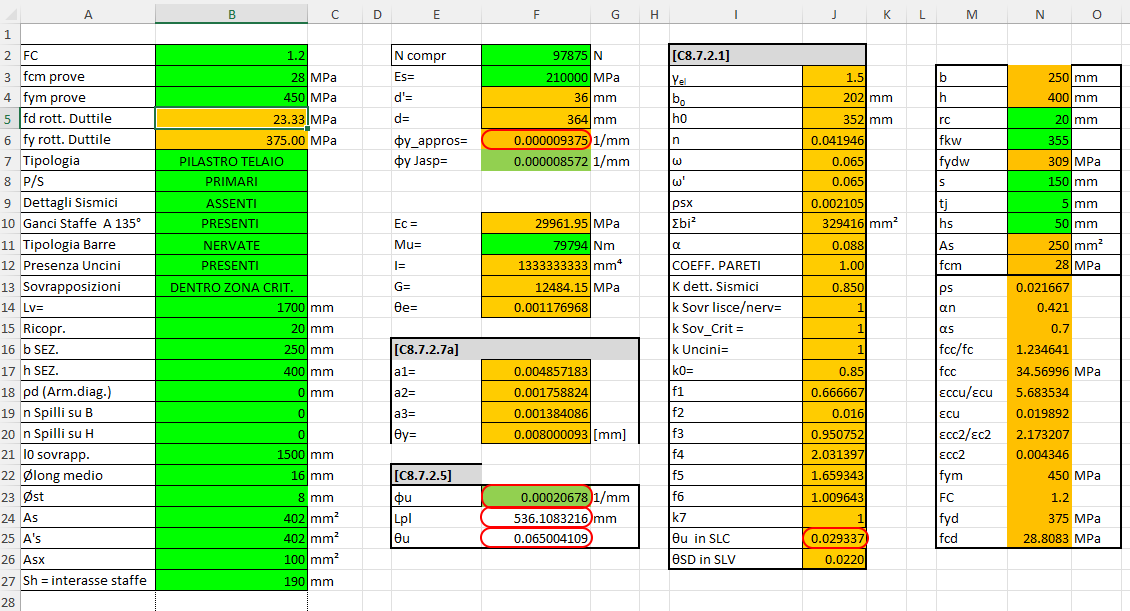Viewport: 1130px width, 611px height.
Task: Click the 'αn' value 0.421
Action: click(1039, 308)
